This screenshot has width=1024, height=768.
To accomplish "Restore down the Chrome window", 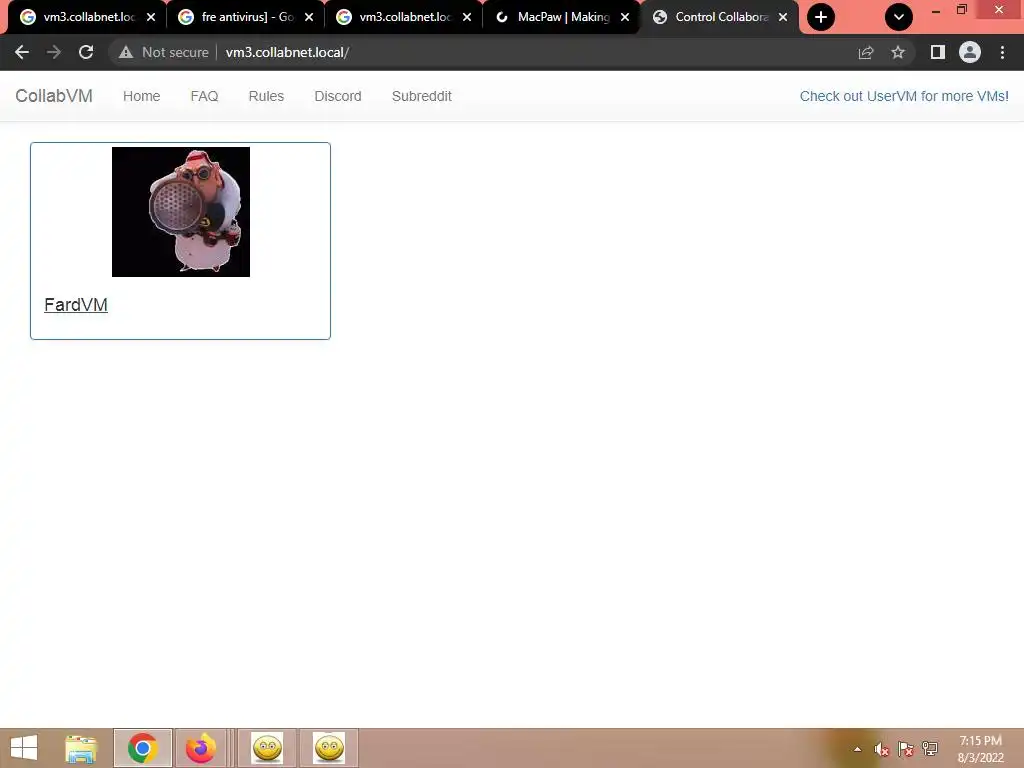I will point(962,10).
